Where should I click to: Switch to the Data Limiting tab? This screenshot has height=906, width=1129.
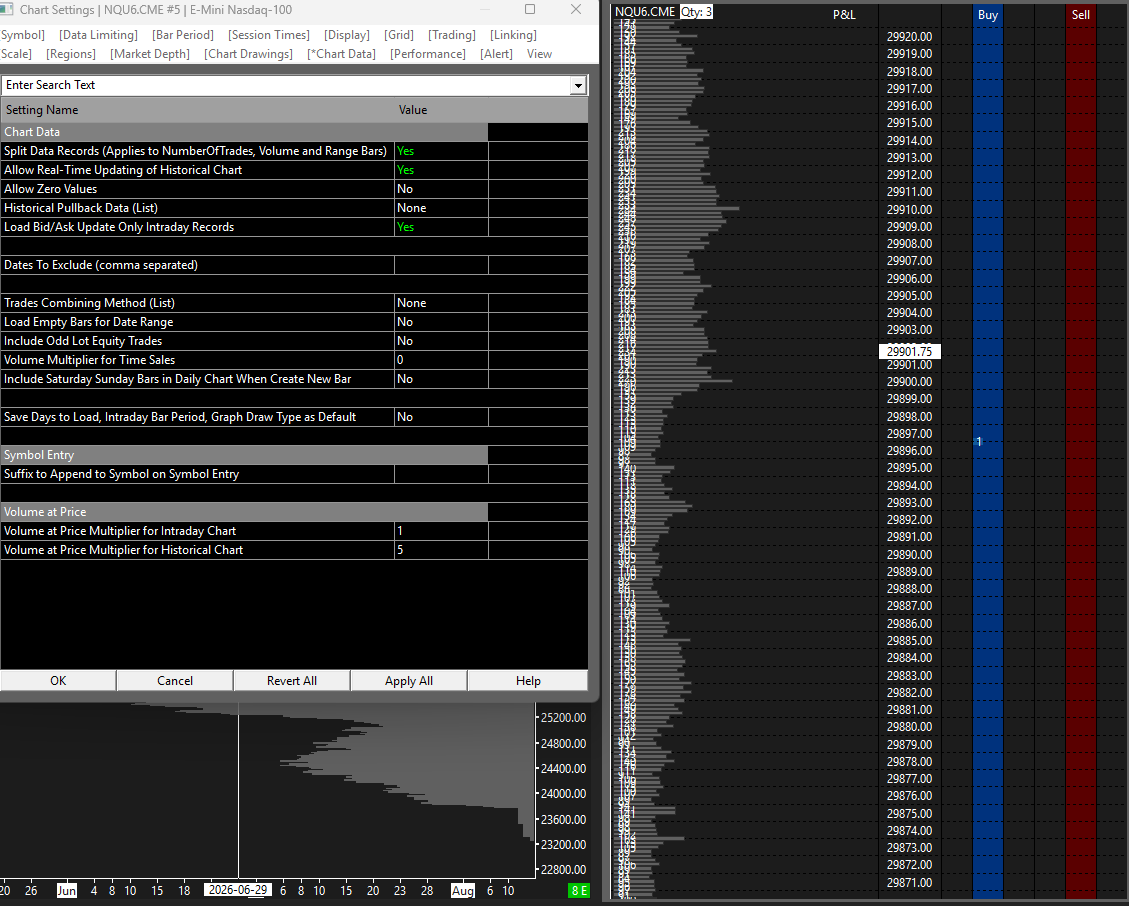98,35
